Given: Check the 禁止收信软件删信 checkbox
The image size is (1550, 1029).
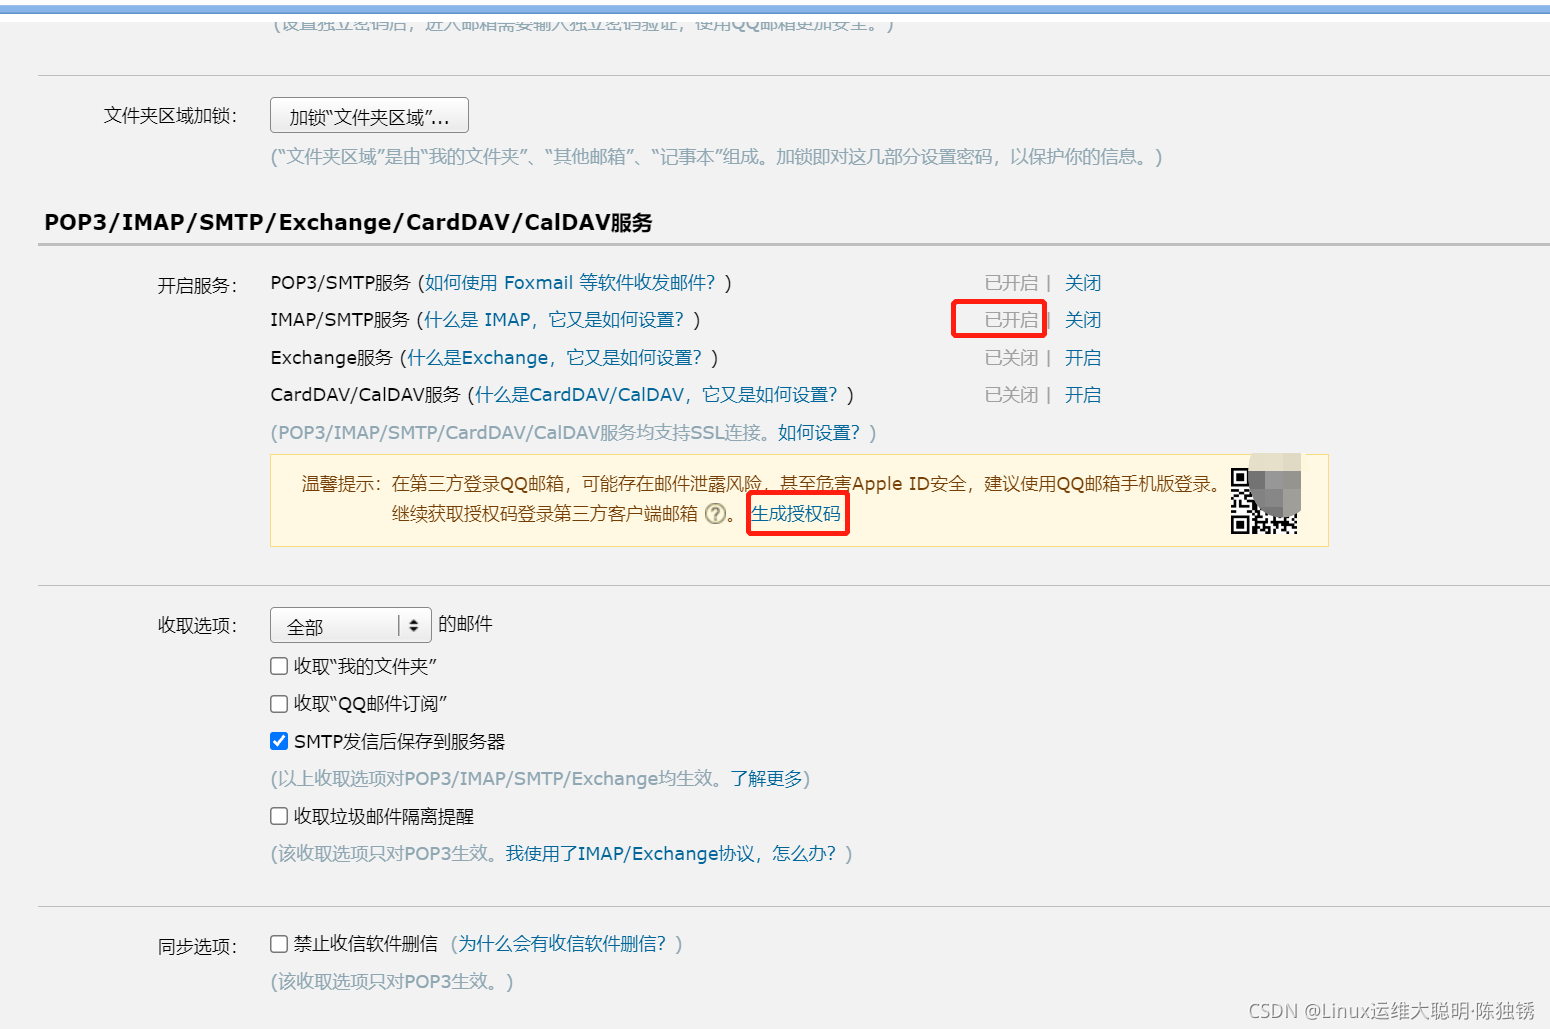Looking at the screenshot, I should point(279,944).
